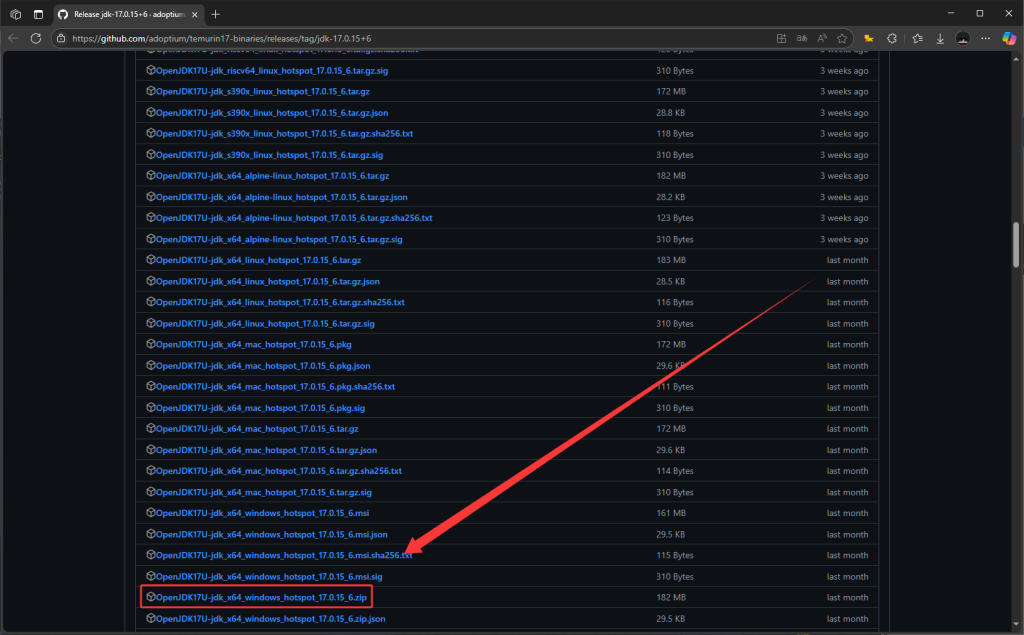Open a new tab with the plus button
Image resolution: width=1024 pixels, height=635 pixels.
(216, 14)
